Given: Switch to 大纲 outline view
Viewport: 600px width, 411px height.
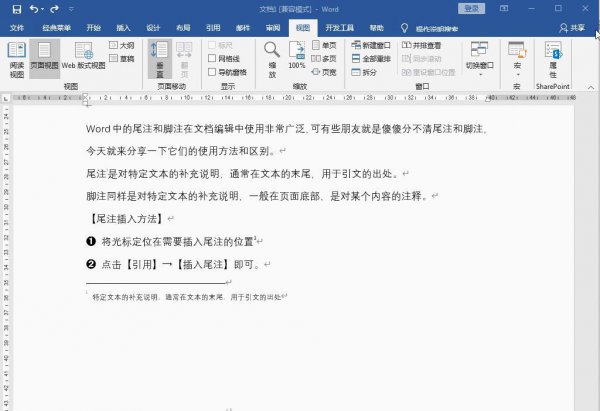Looking at the screenshot, I should click(122, 45).
